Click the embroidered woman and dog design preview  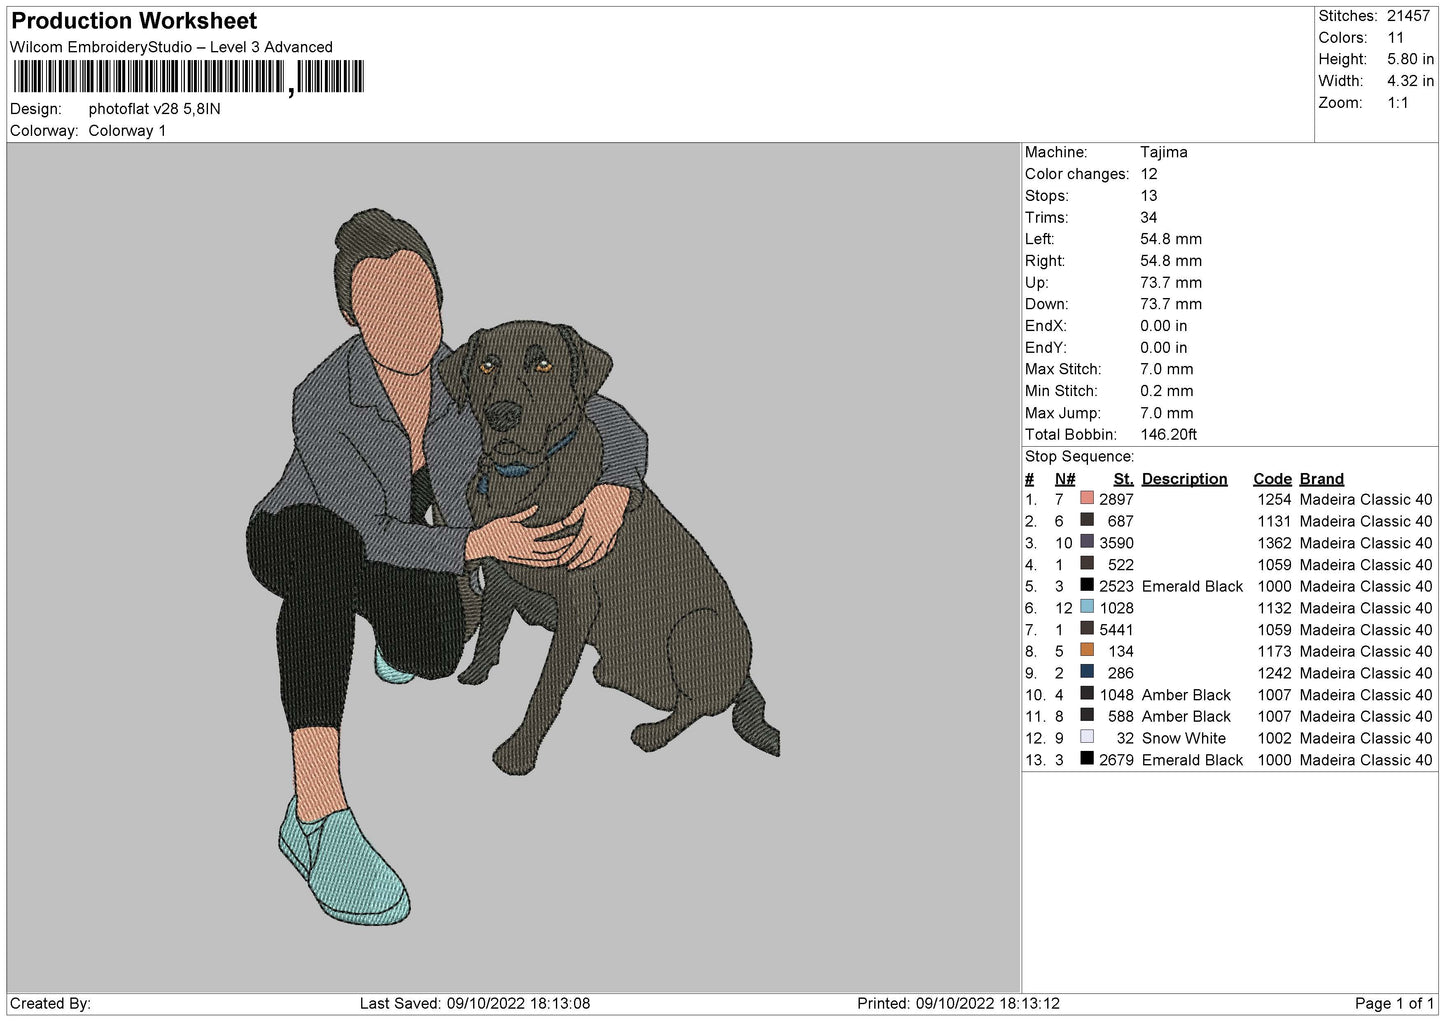pos(513,566)
